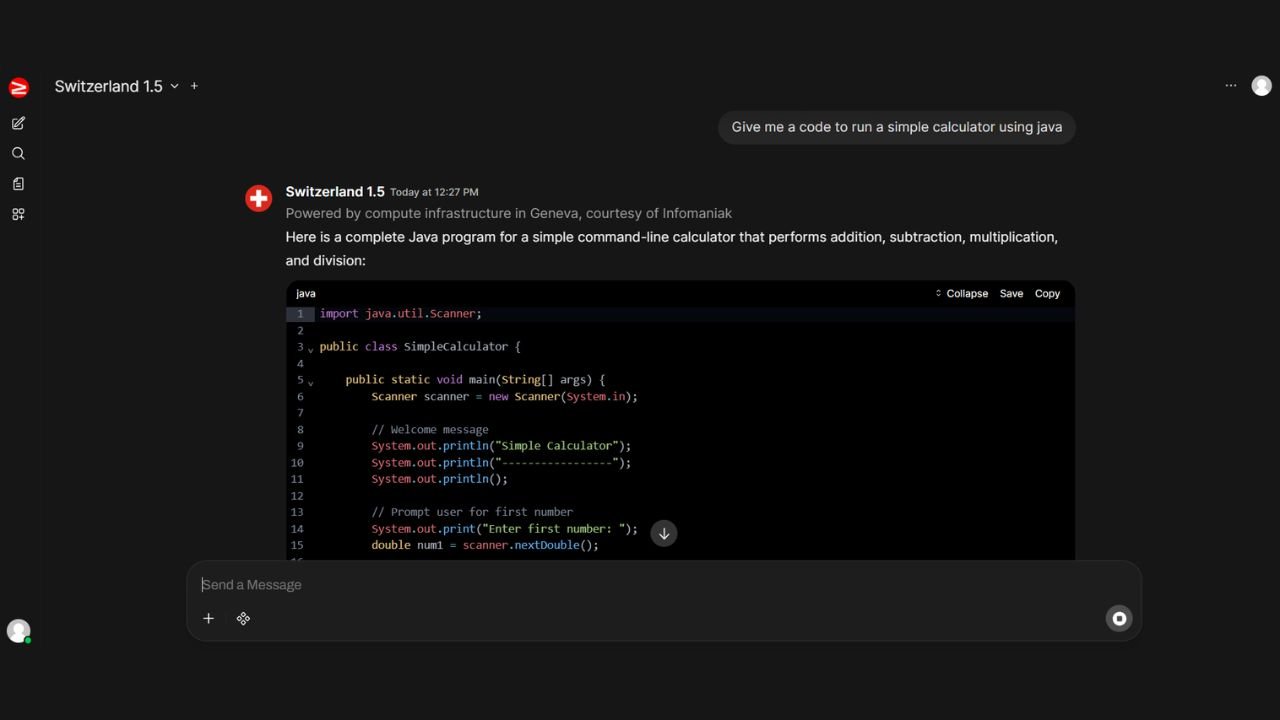Open the notes icon in sidebar
1280x720 pixels.
pos(18,184)
